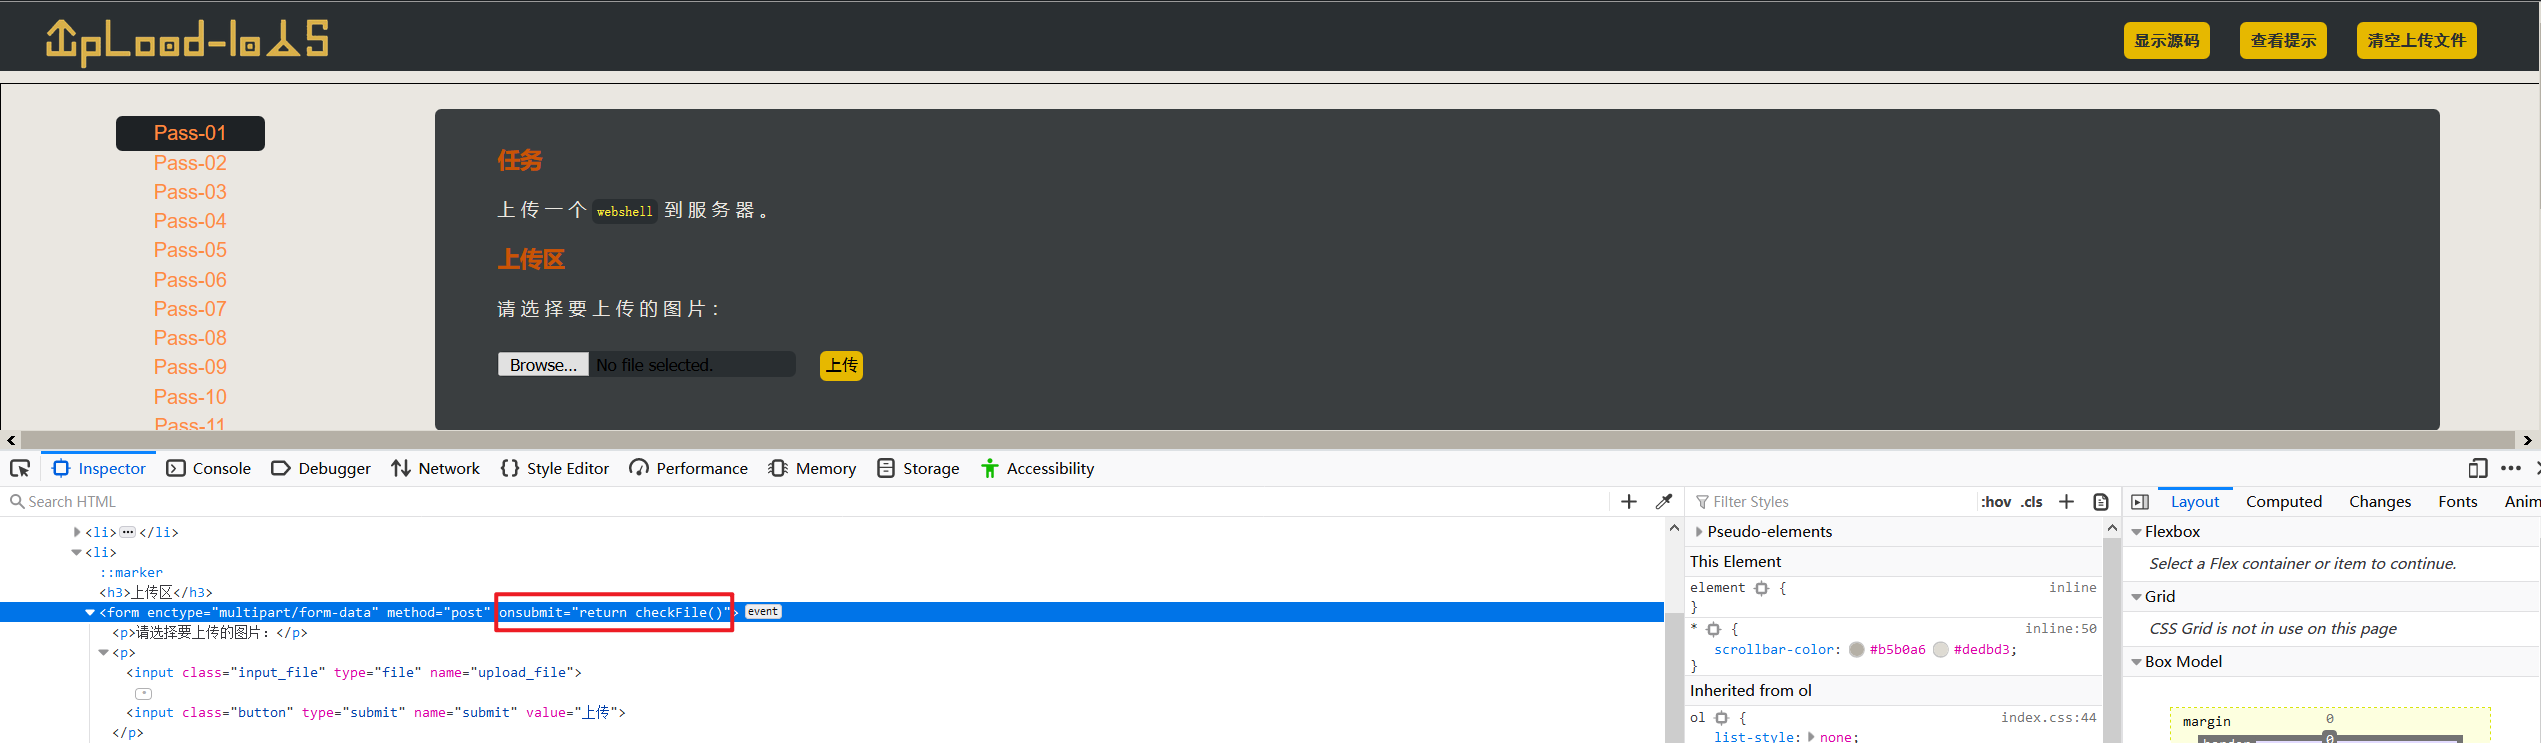The width and height of the screenshot is (2541, 743).
Task: Click the #dedbd3 color swatch
Action: (1941, 649)
